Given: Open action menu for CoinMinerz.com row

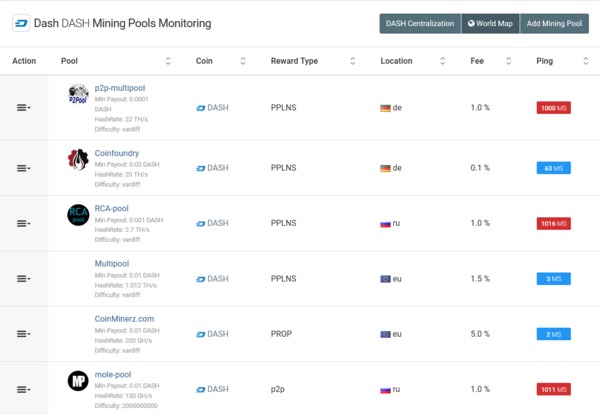Looking at the screenshot, I should point(23,334).
